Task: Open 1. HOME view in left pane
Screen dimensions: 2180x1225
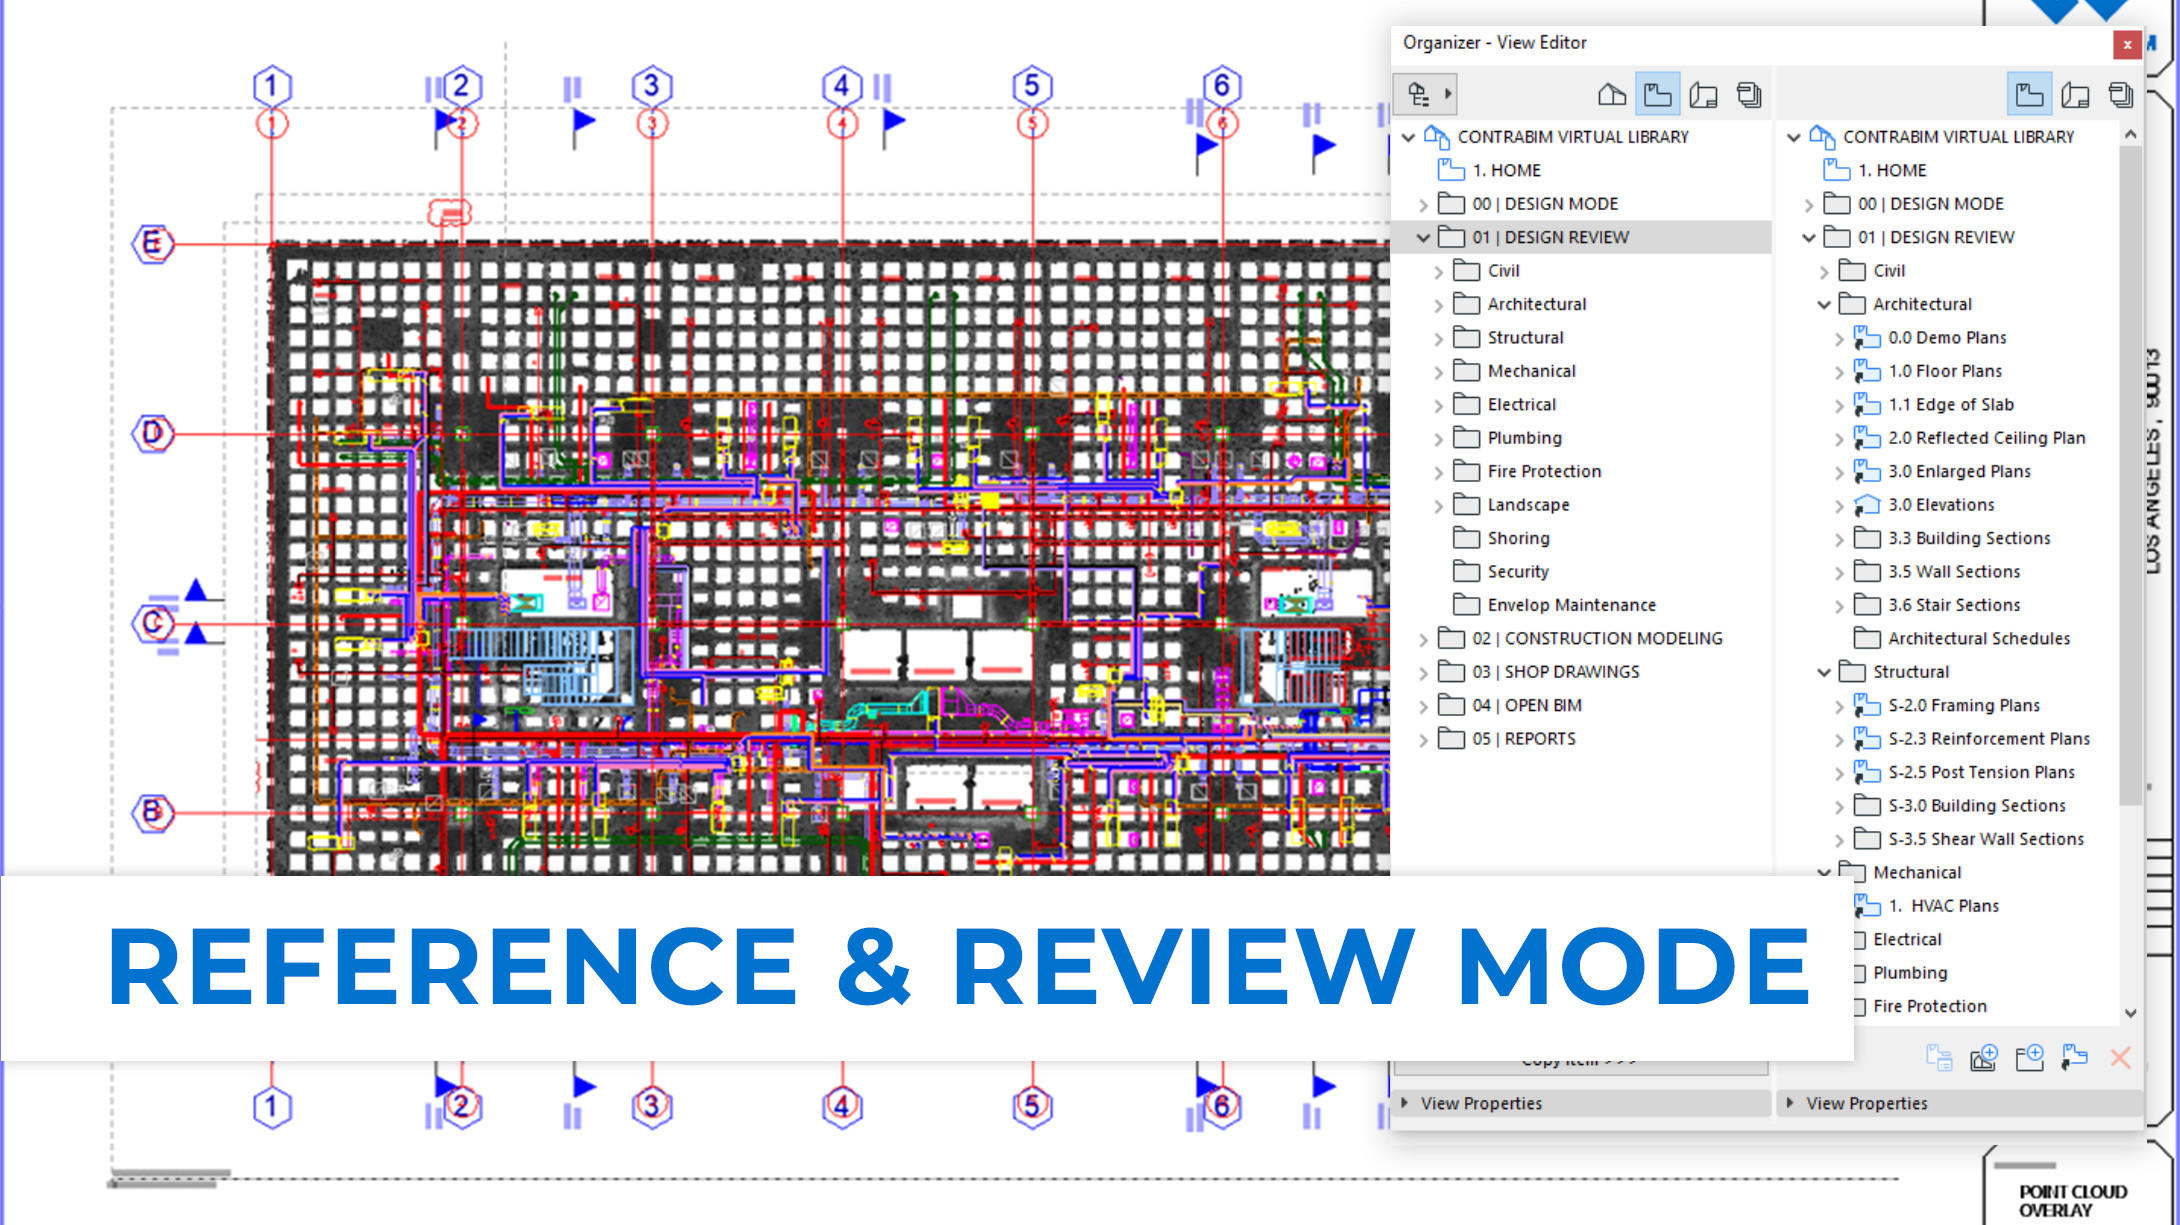Action: (1505, 170)
